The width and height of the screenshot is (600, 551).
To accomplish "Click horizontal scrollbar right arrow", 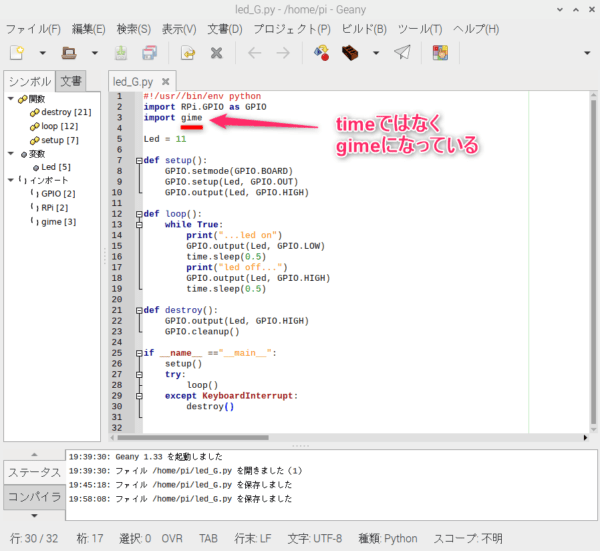I will (585, 437).
